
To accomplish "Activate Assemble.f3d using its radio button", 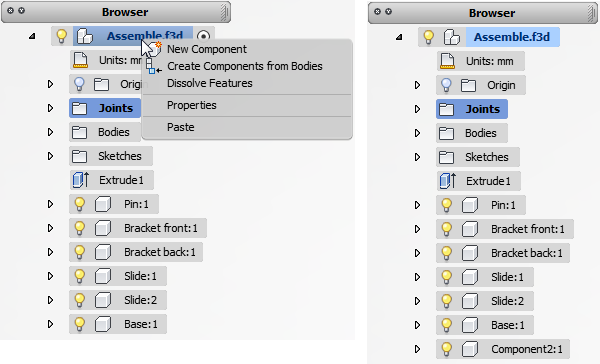I will (203, 36).
